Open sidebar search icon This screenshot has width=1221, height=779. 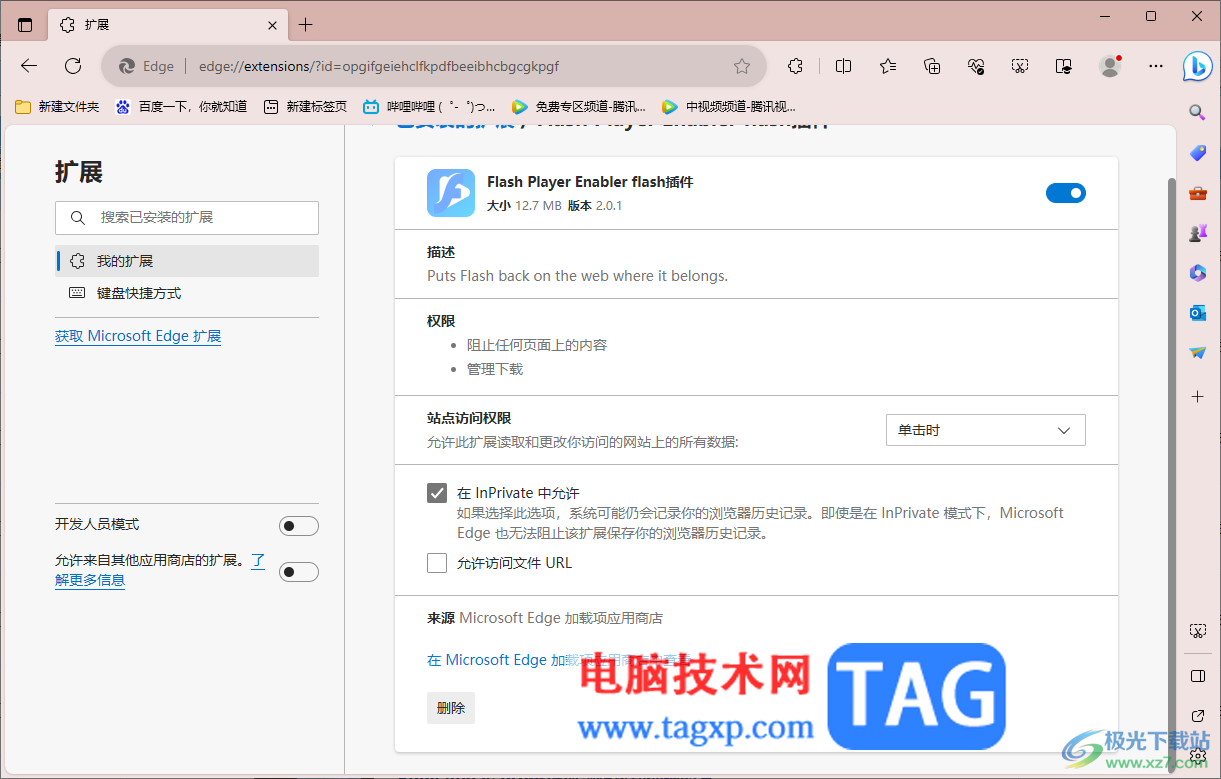tap(1197, 112)
